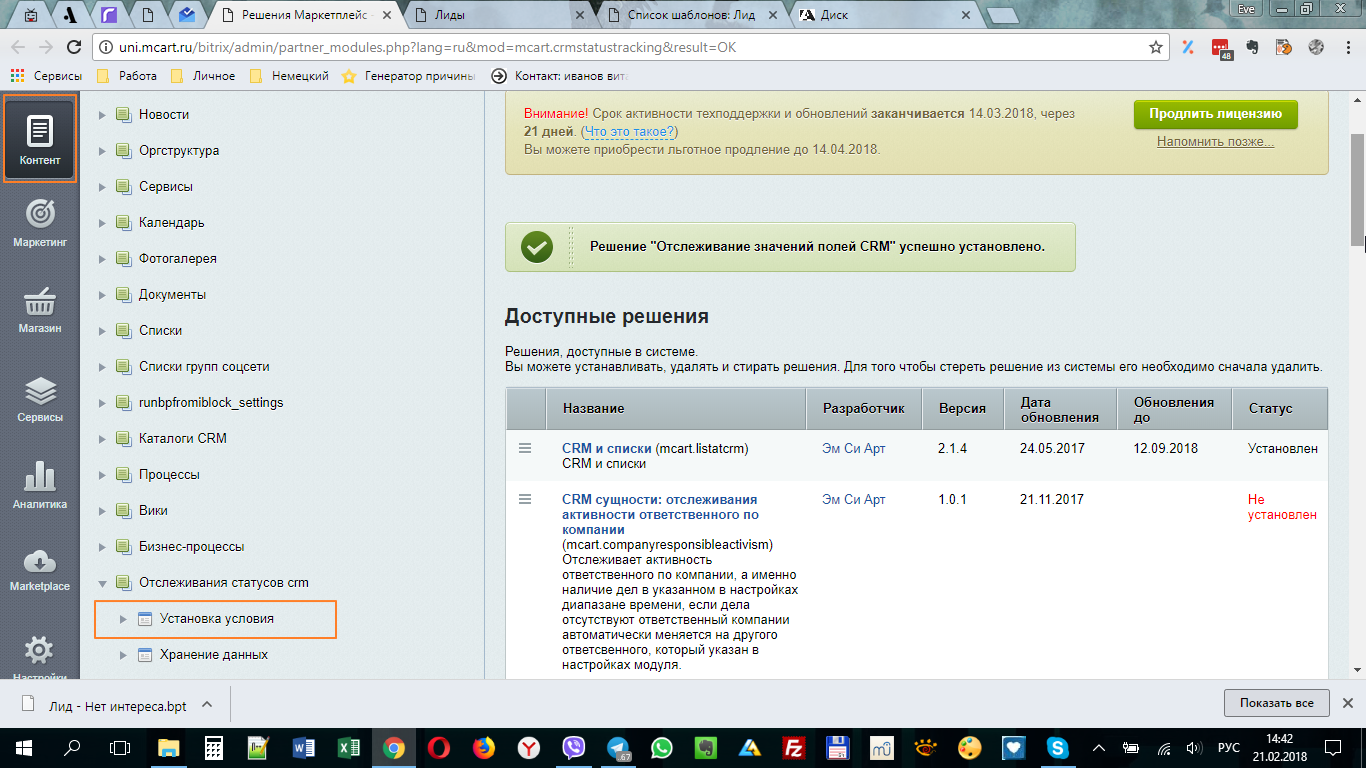Open the calendar extension with badge 48
The height and width of the screenshot is (768, 1366).
tap(1220, 48)
